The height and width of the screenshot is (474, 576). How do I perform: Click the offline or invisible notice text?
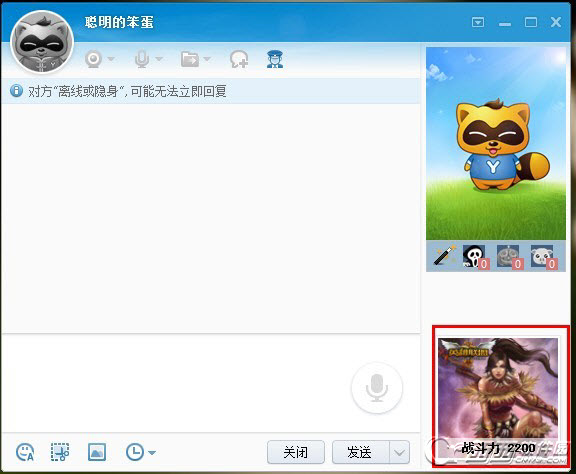click(x=127, y=91)
